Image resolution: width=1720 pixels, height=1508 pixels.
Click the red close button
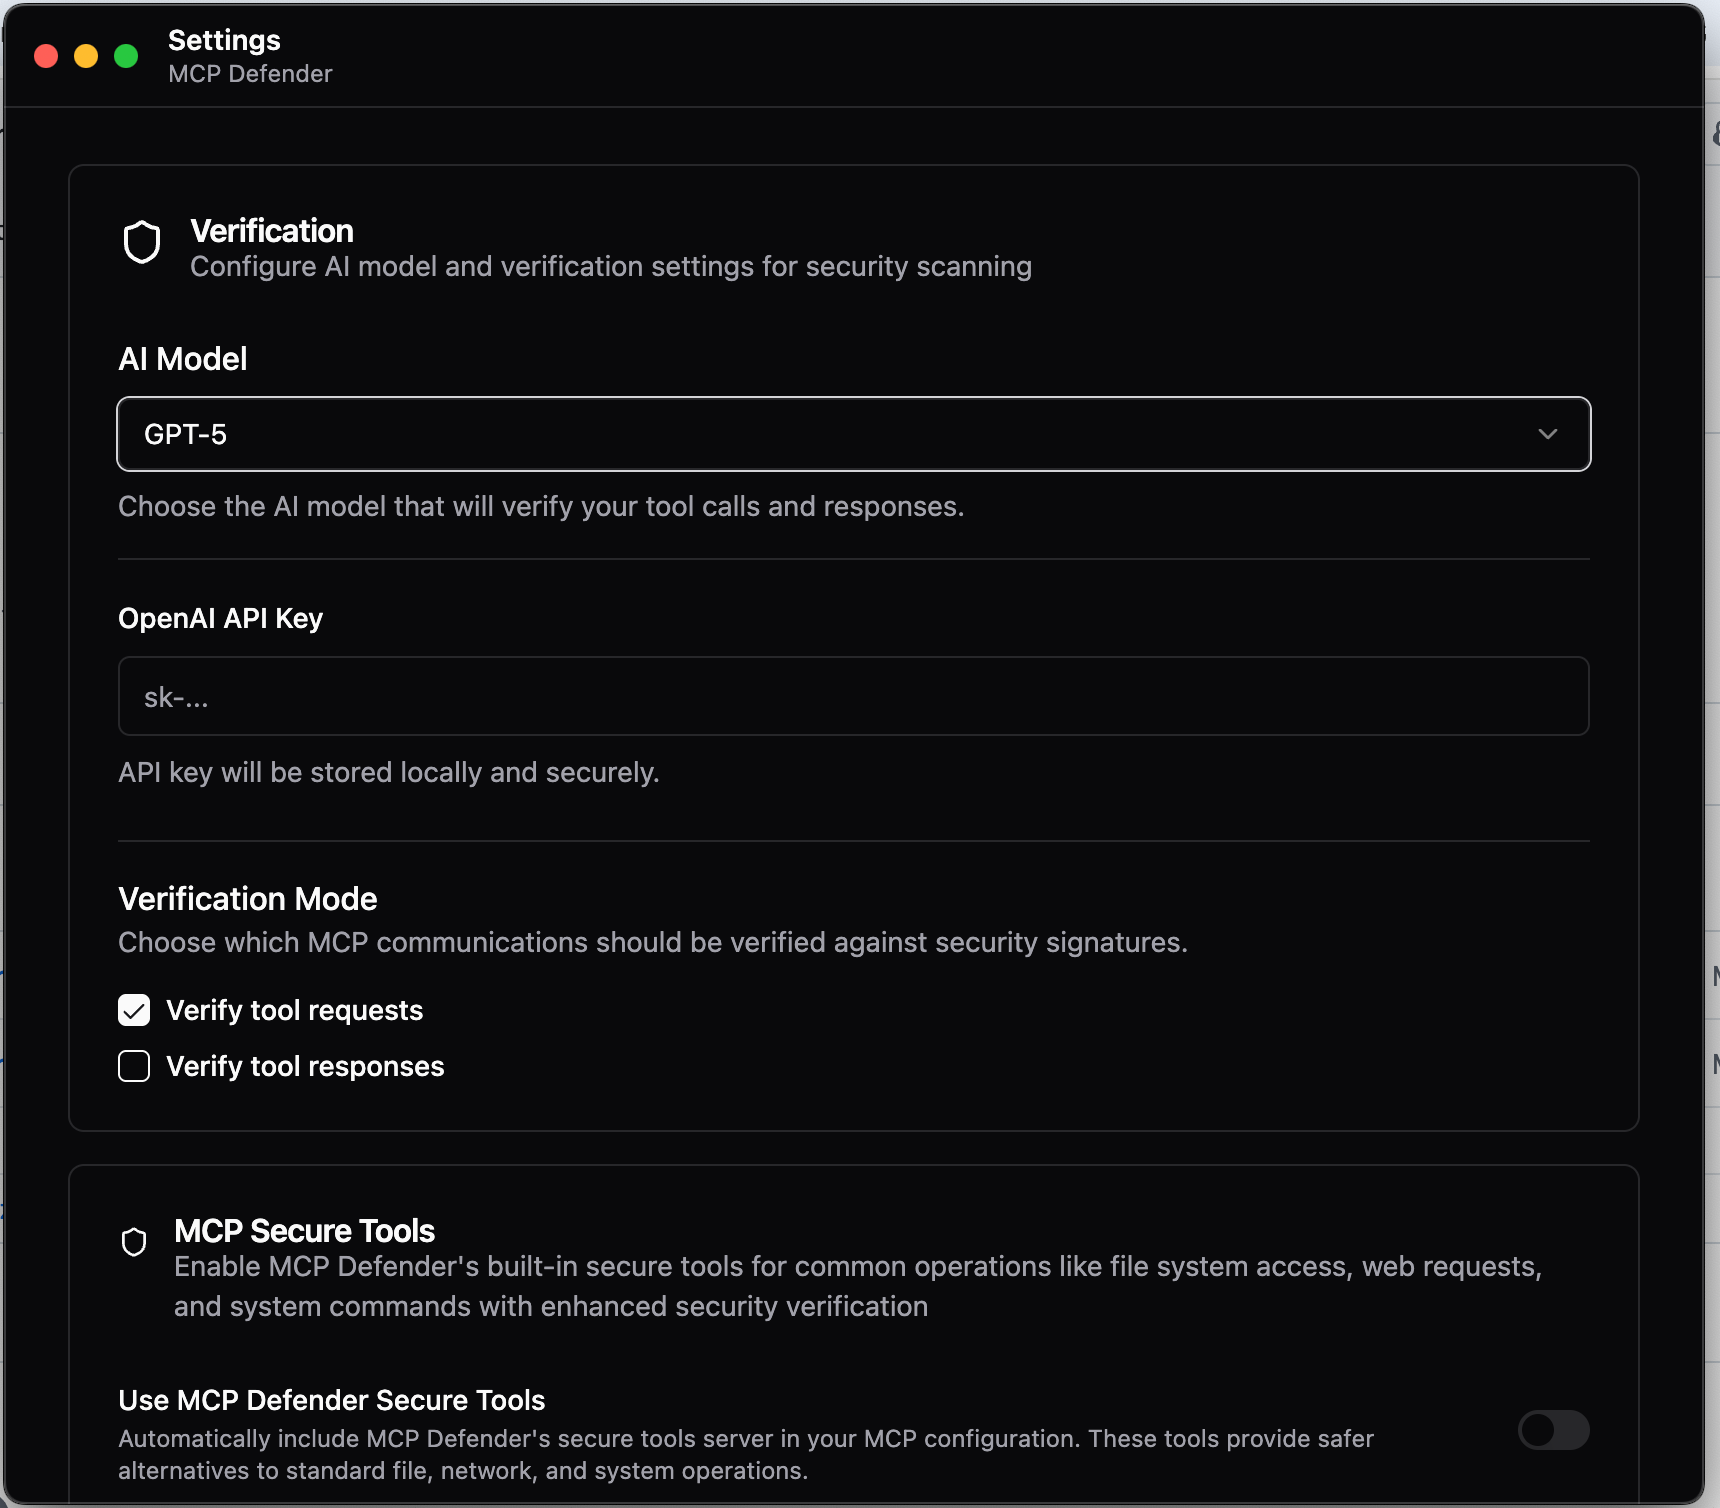tap(46, 56)
